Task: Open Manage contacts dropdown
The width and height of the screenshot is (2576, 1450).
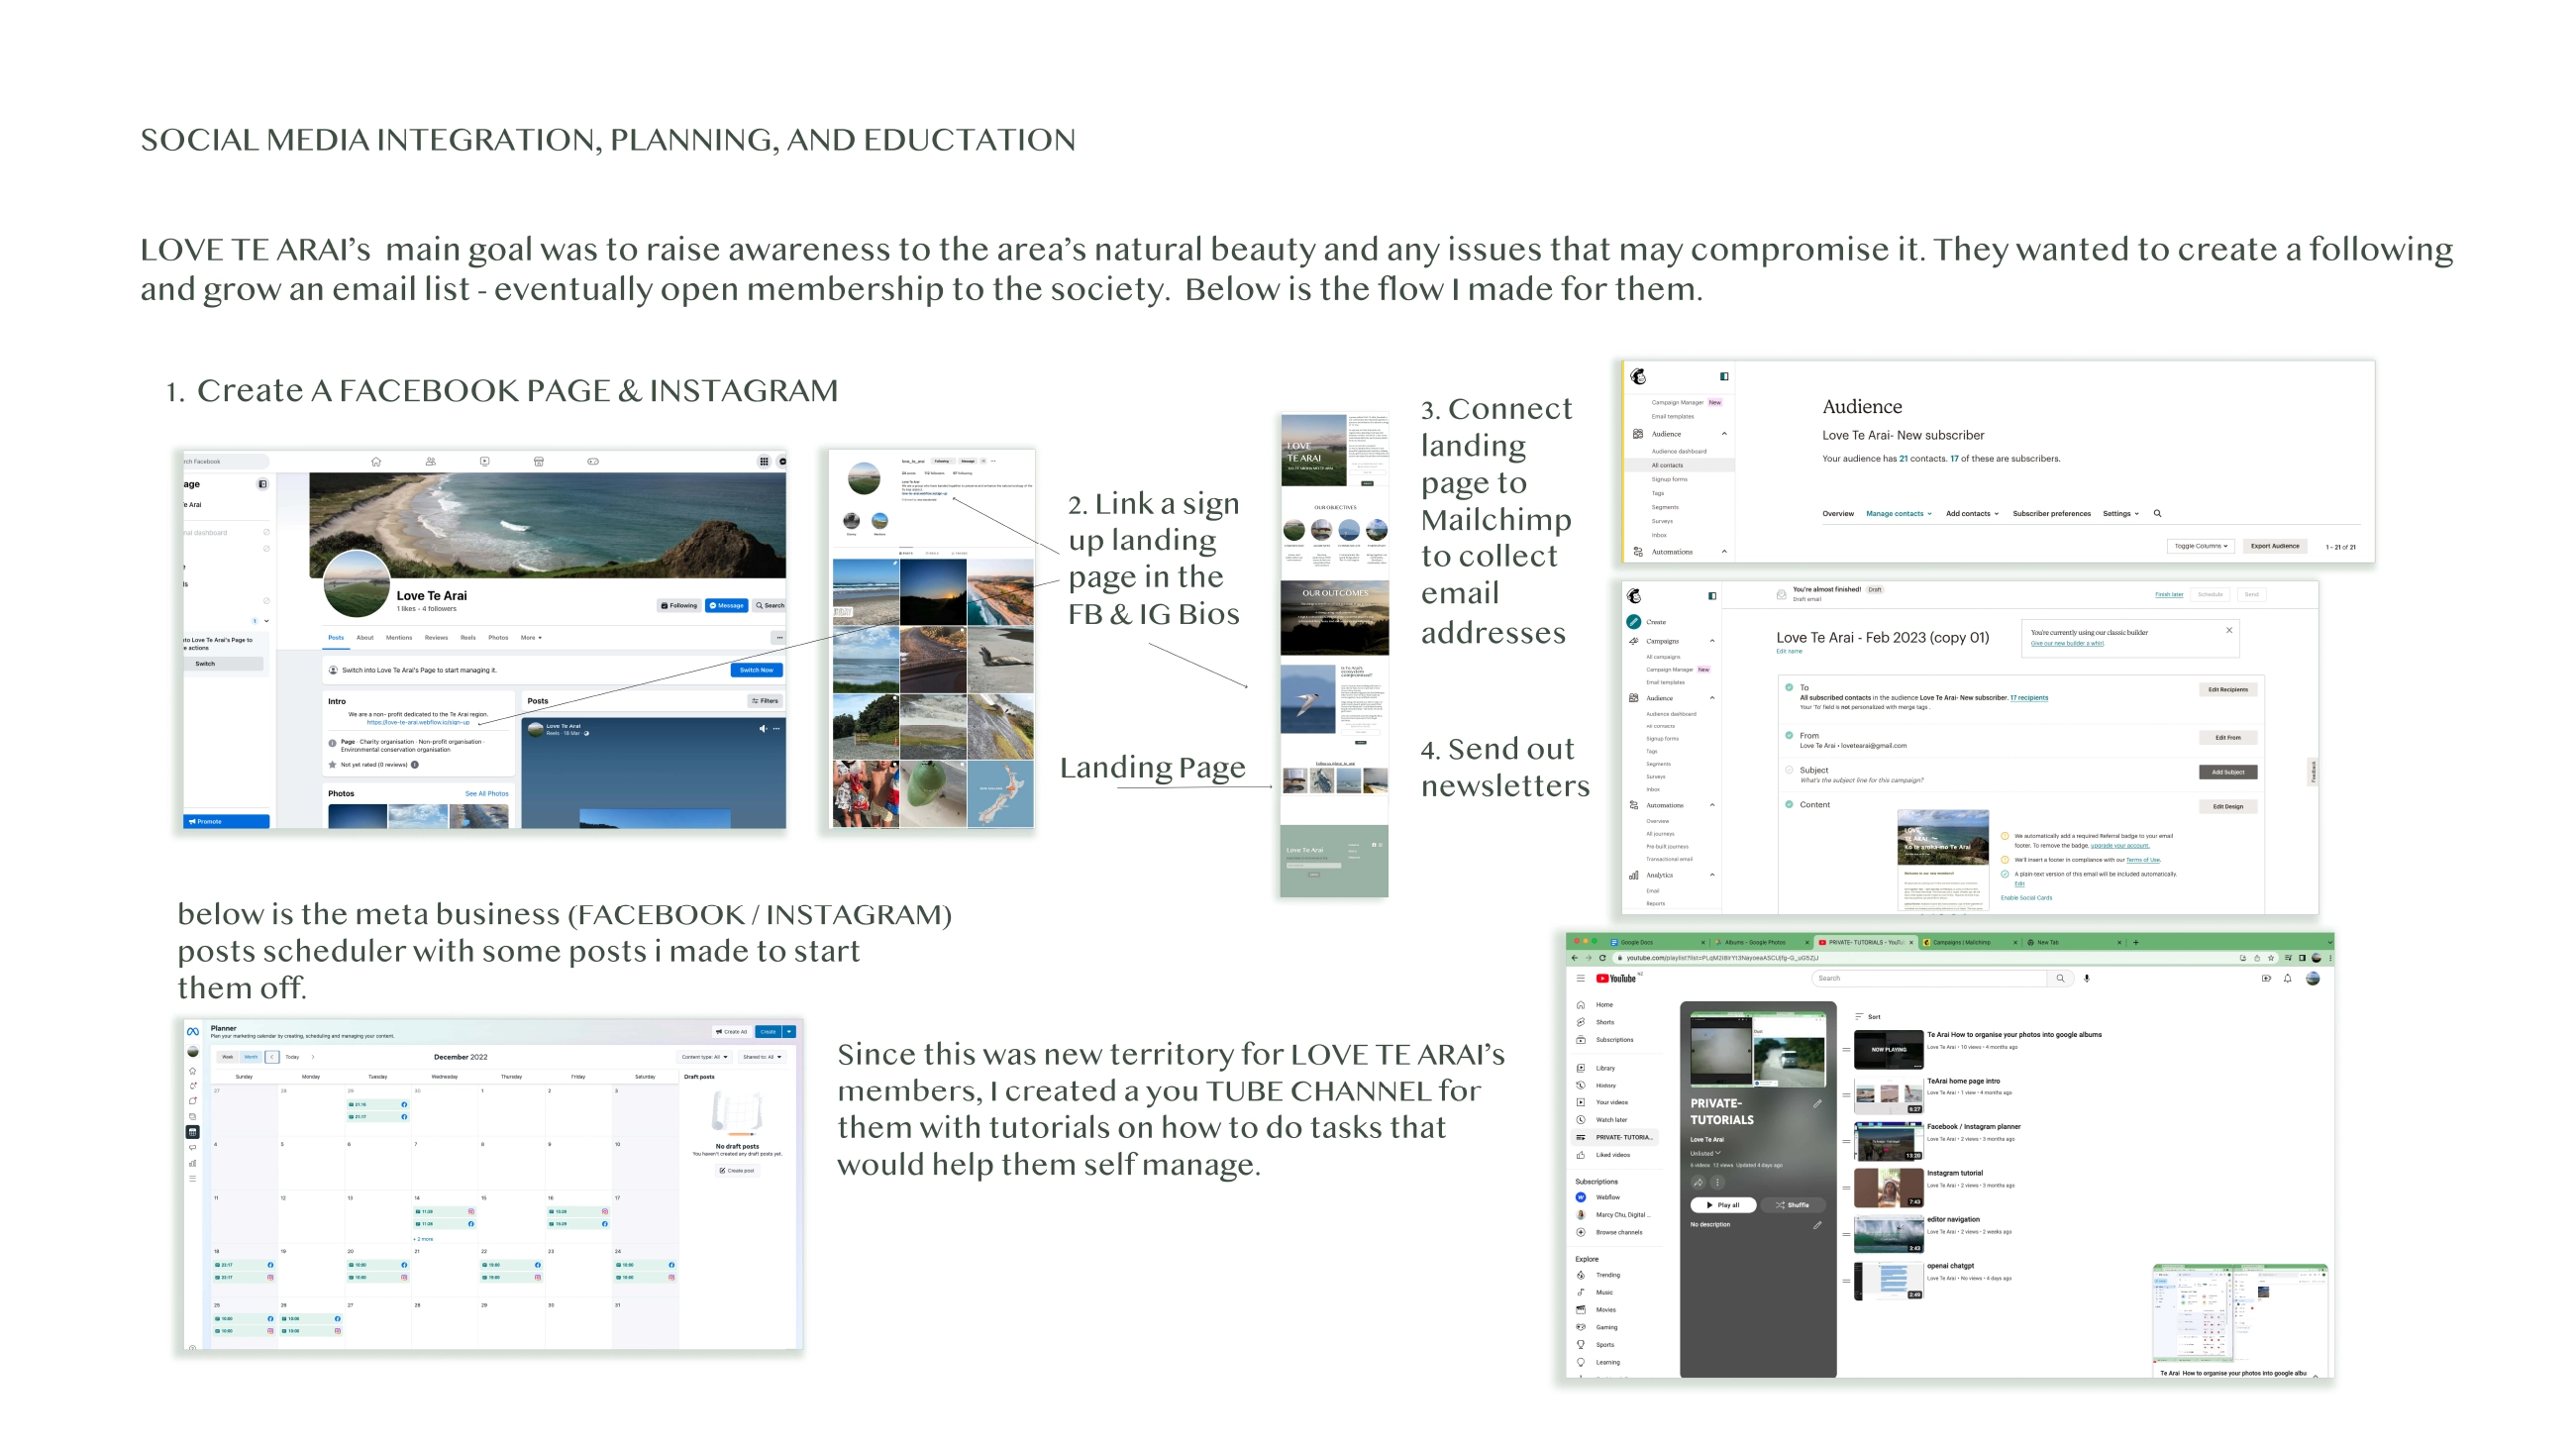Action: pos(1898,513)
